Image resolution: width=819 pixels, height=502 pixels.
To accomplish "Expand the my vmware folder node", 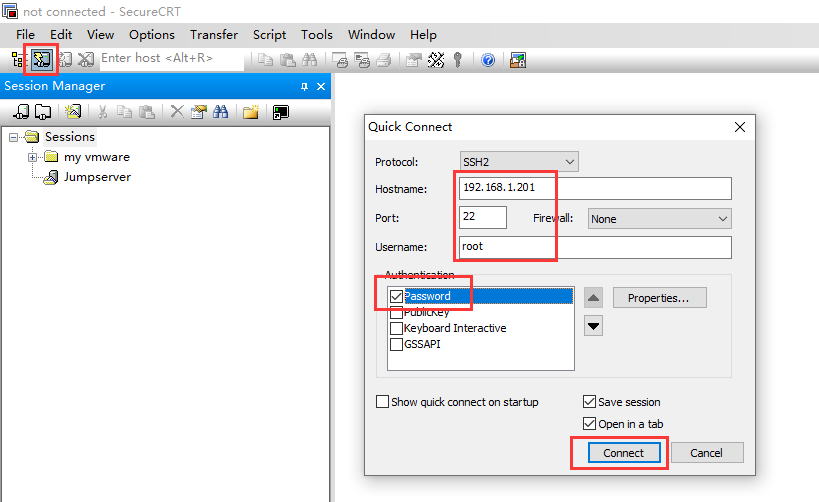I will 32,157.
